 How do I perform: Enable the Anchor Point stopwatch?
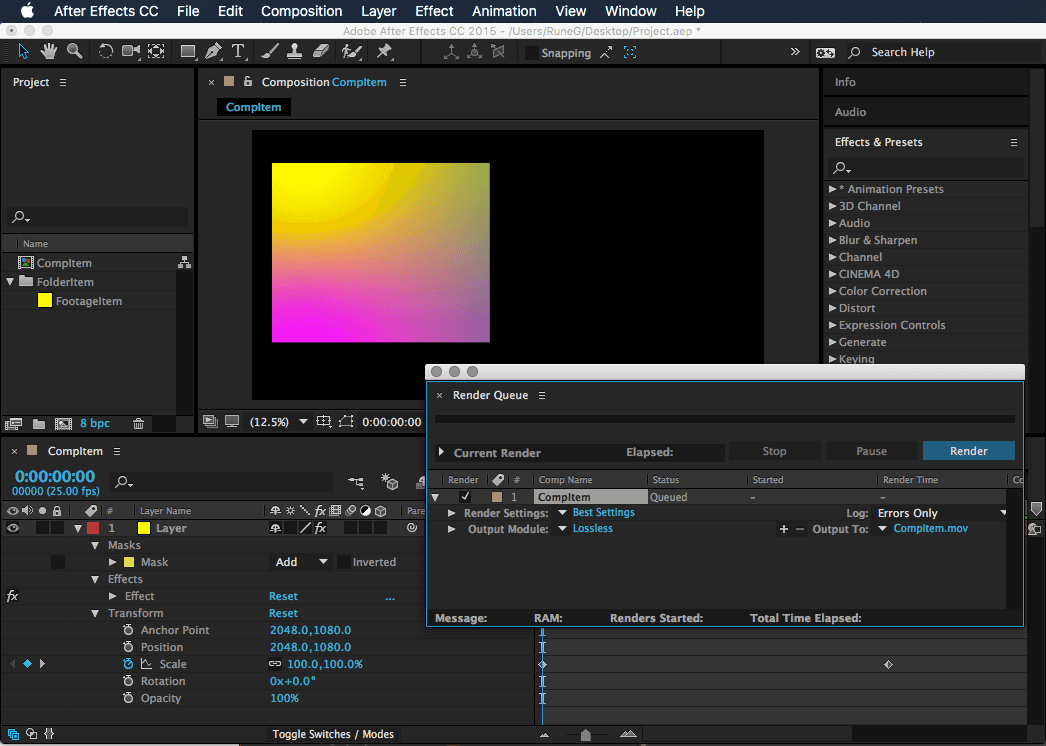tap(128, 630)
